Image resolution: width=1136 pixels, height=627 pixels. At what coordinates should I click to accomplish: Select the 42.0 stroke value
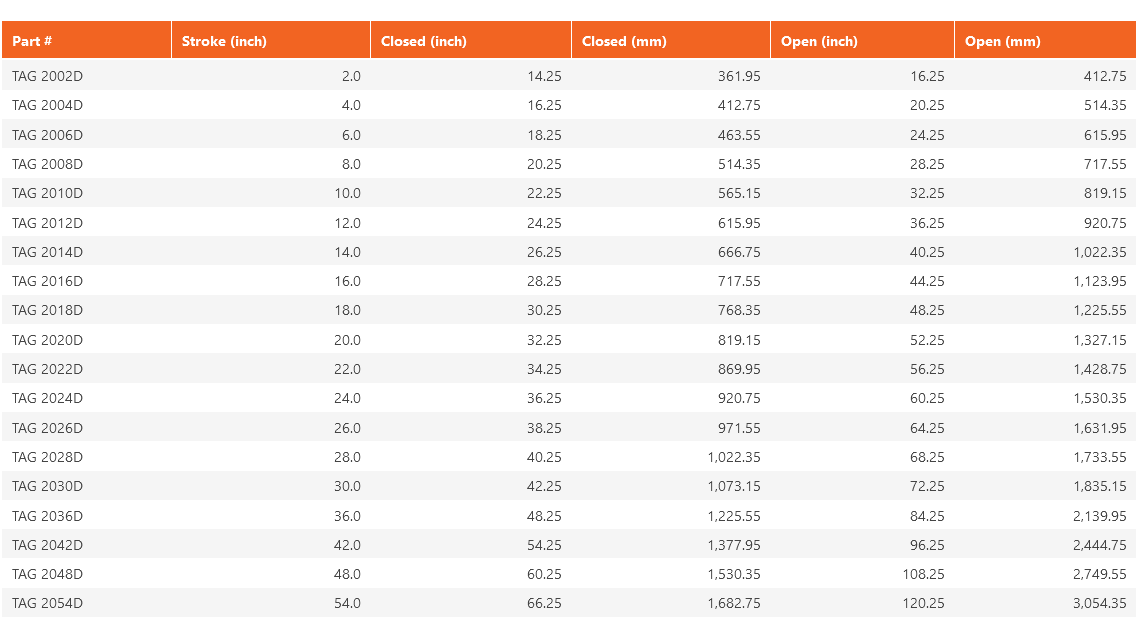(x=348, y=545)
